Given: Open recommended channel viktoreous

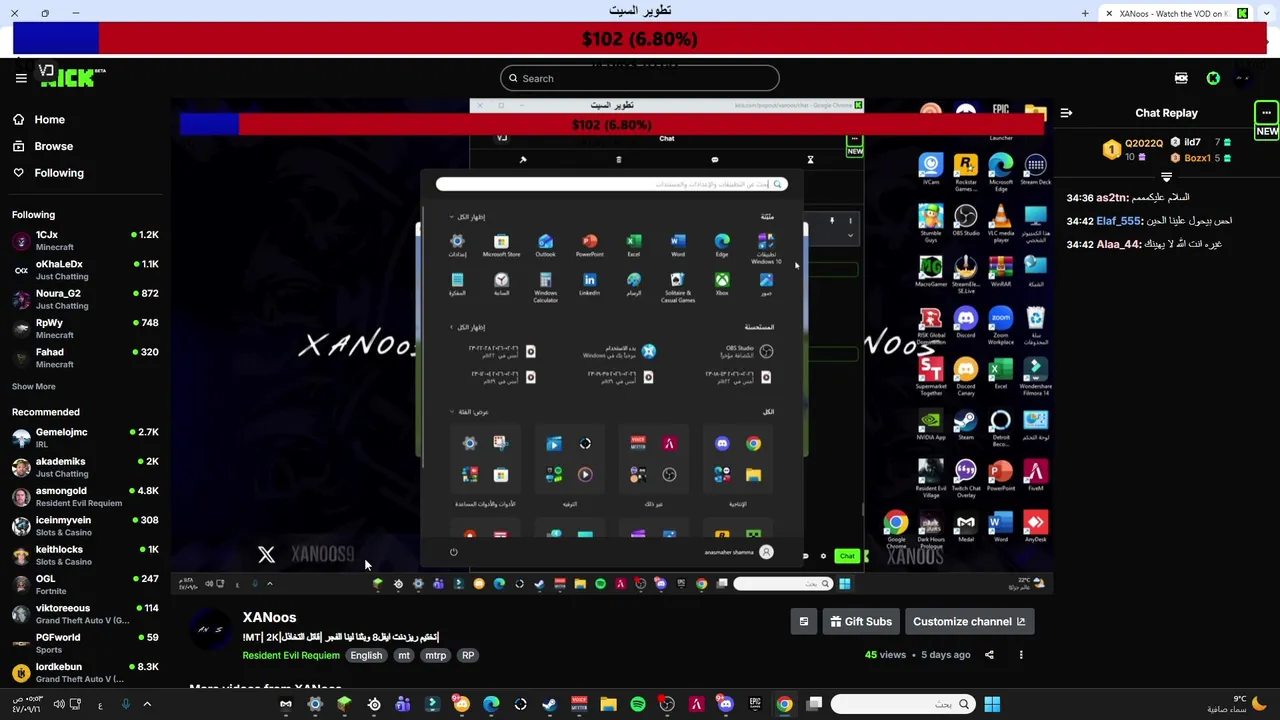Looking at the screenshot, I should 85,614.
